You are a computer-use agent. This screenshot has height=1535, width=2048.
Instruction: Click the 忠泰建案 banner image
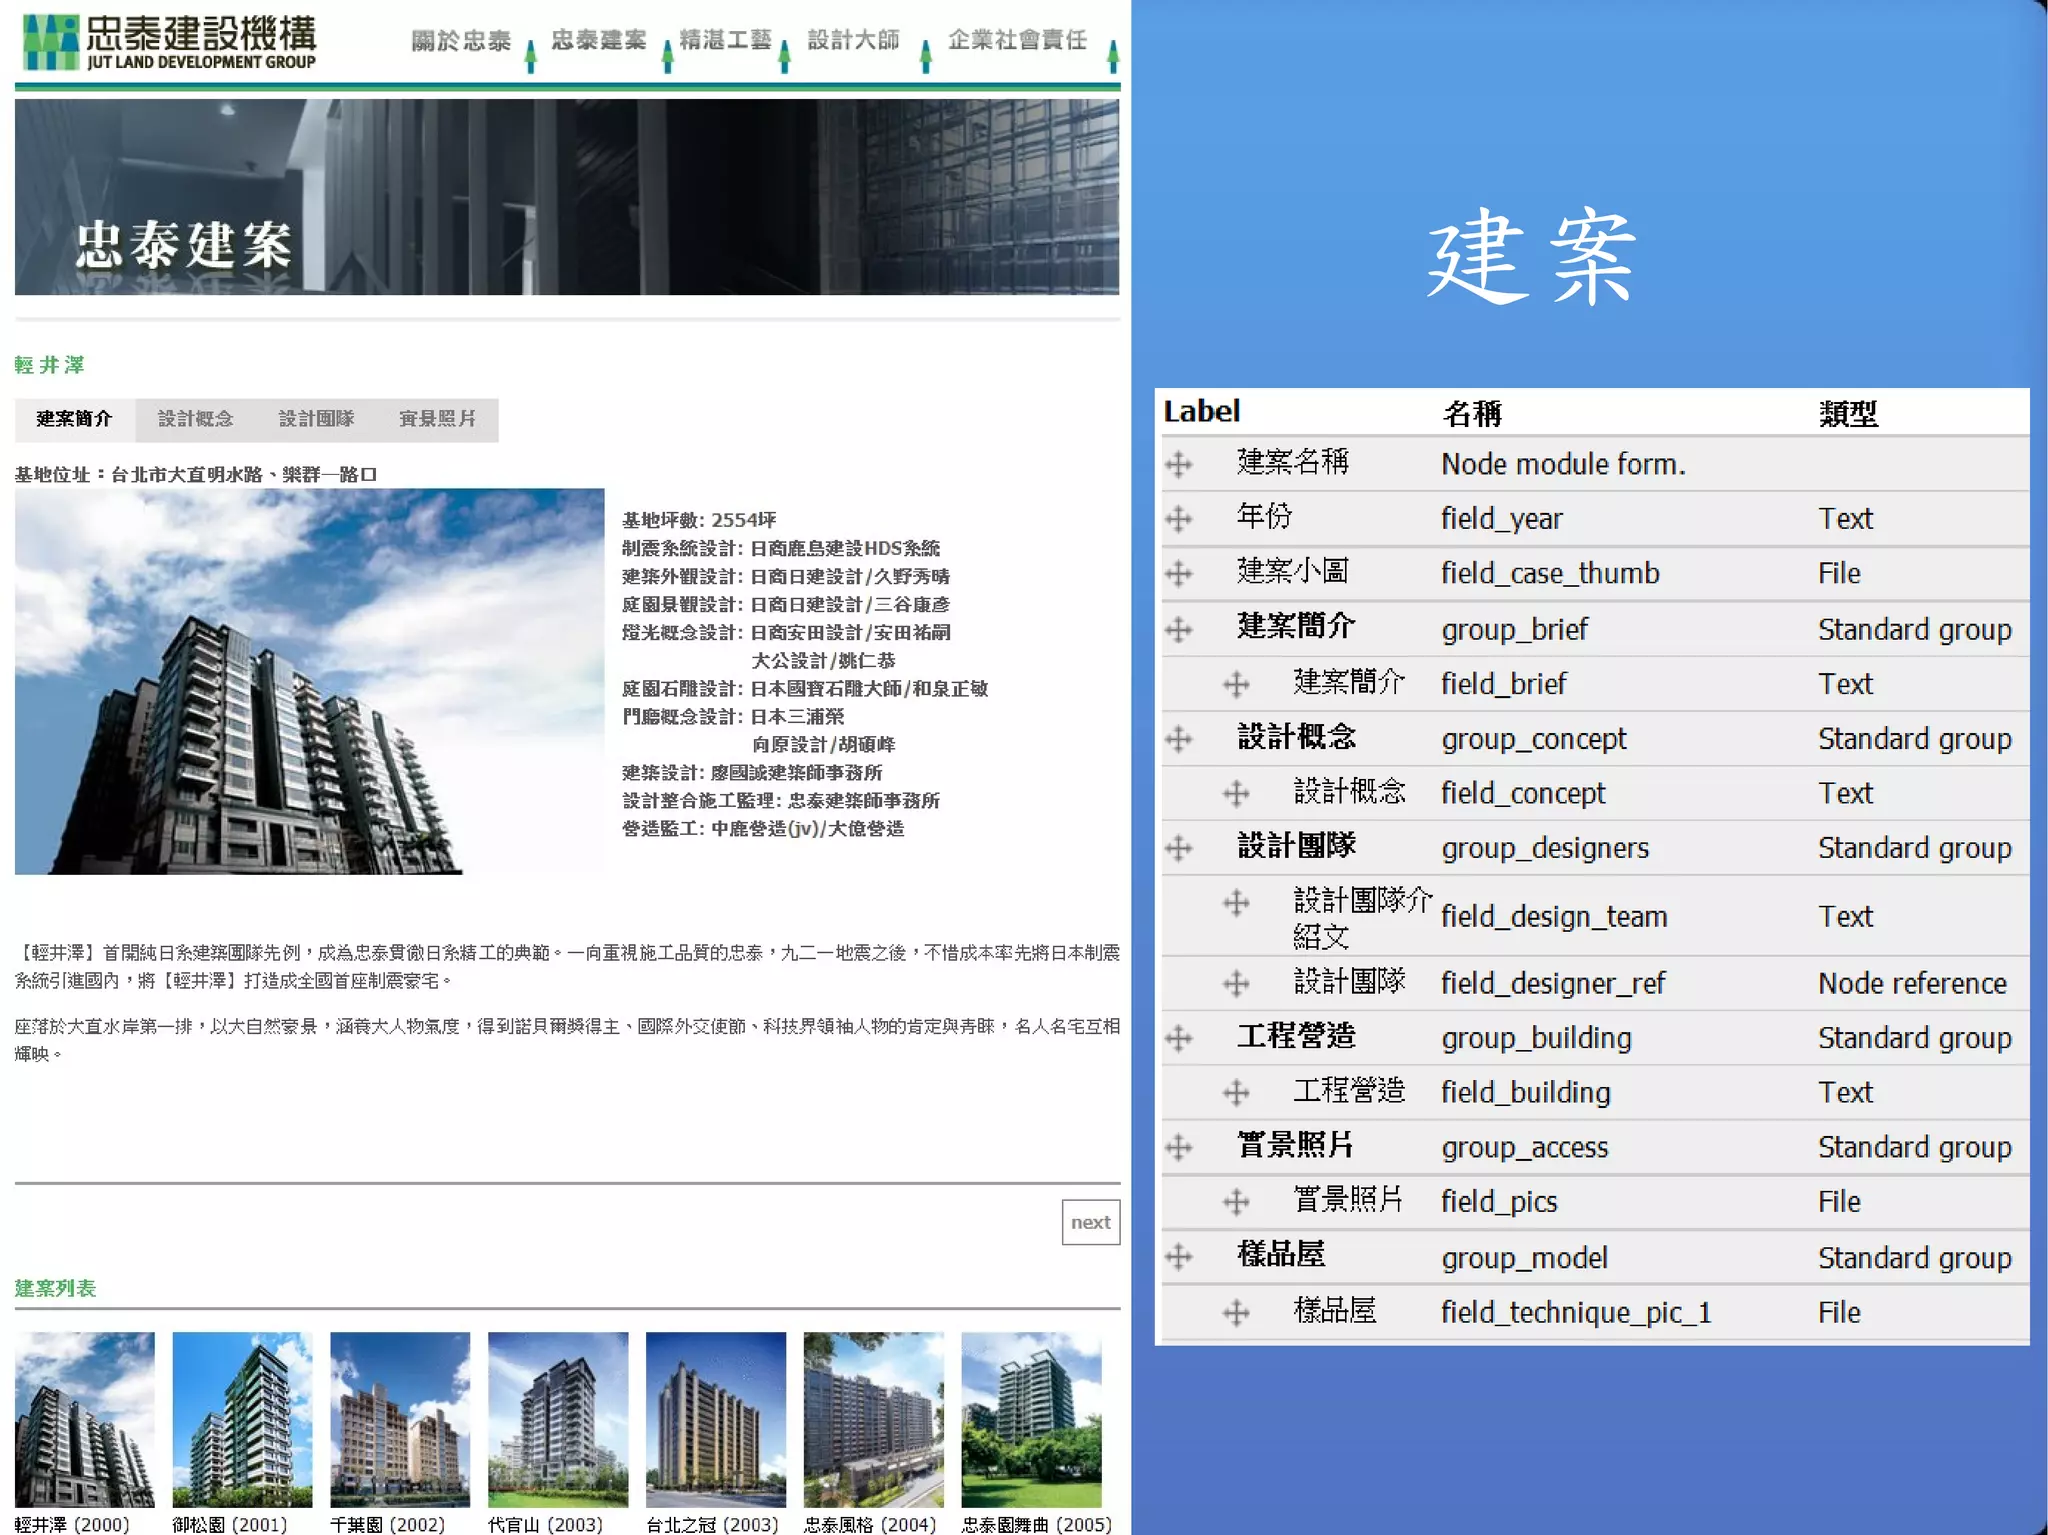click(x=567, y=197)
